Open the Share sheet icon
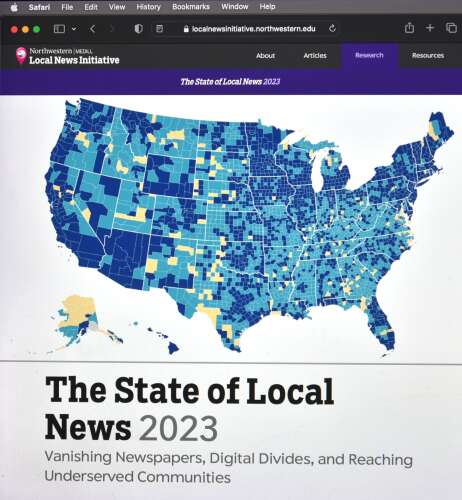462x500 pixels. [409, 28]
